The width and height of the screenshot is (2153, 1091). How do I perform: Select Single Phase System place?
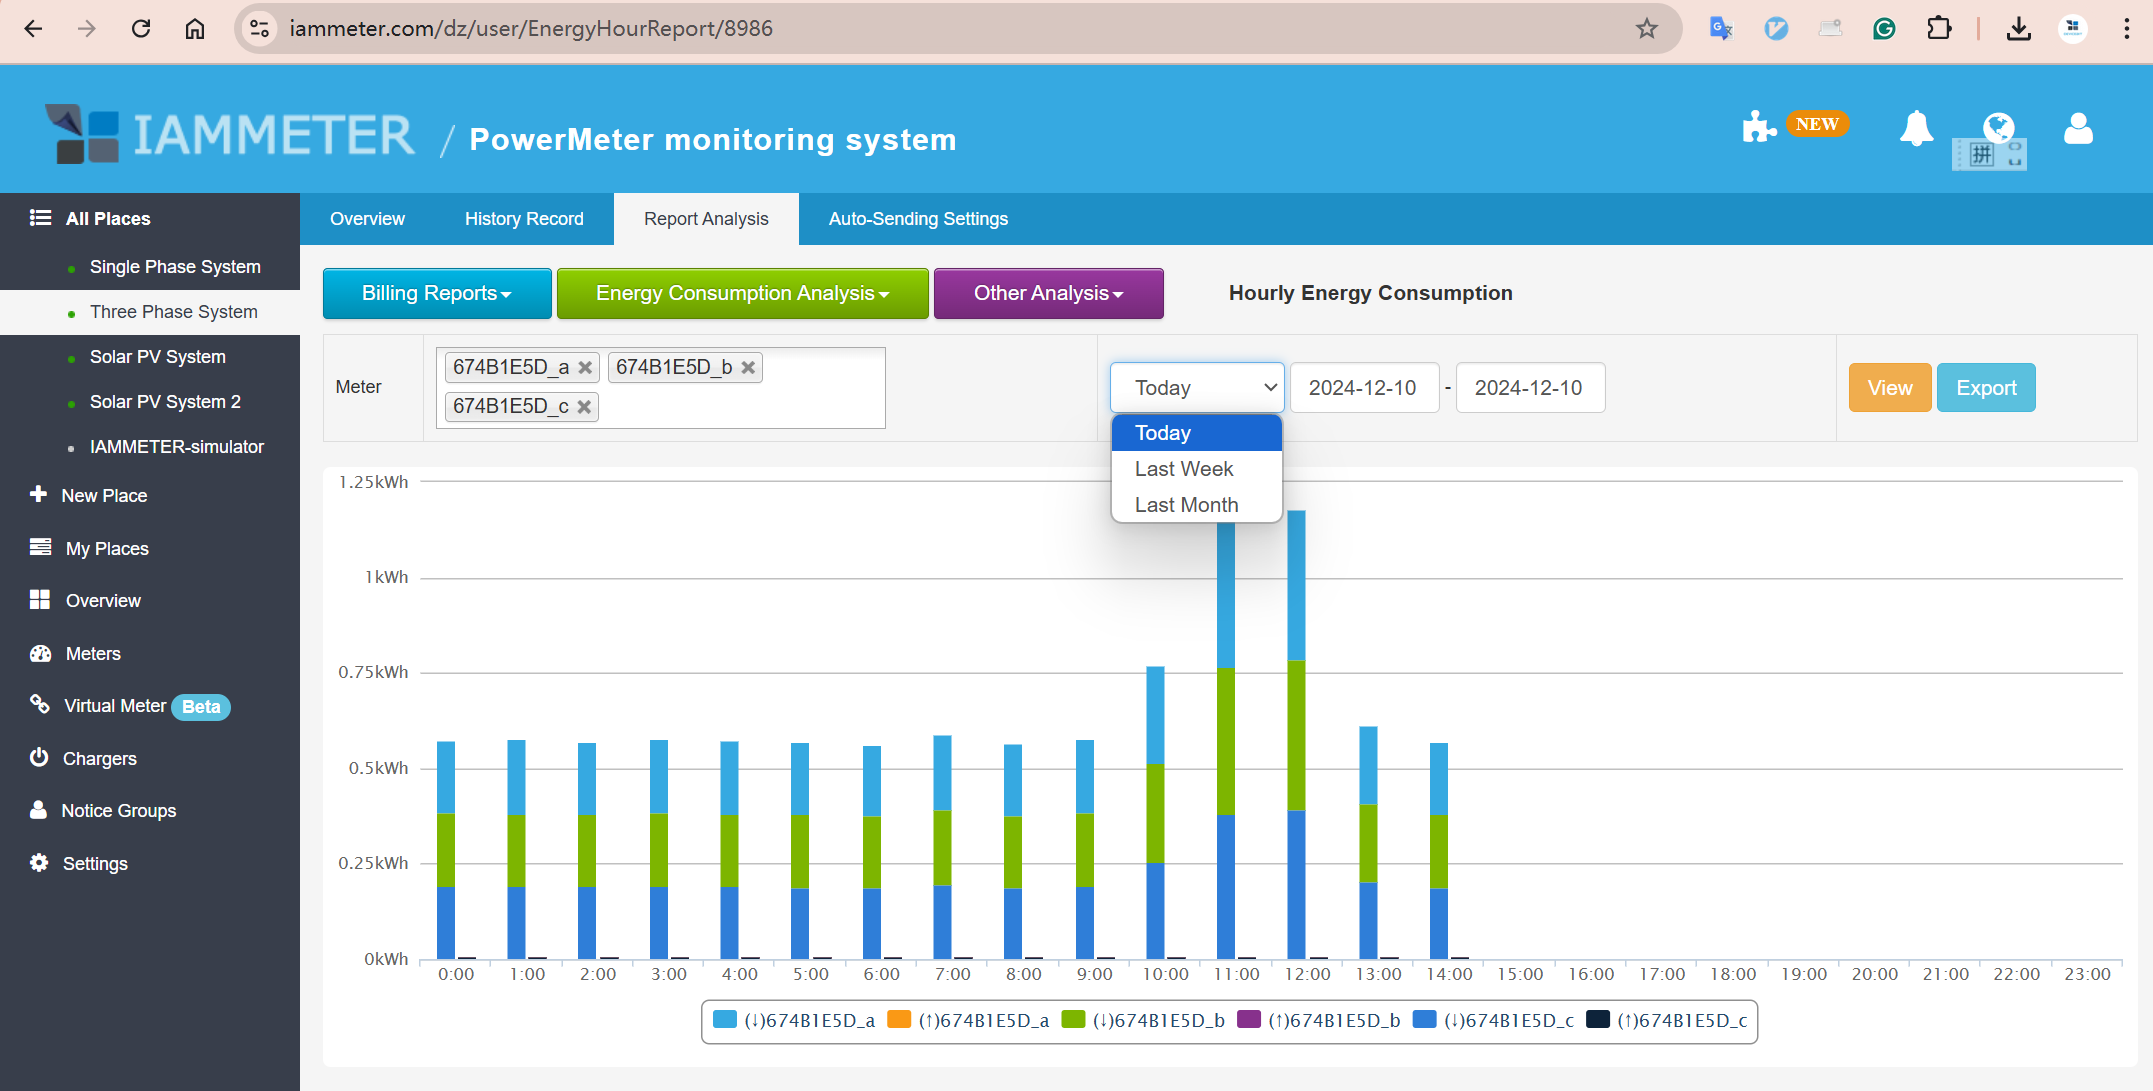[175, 267]
